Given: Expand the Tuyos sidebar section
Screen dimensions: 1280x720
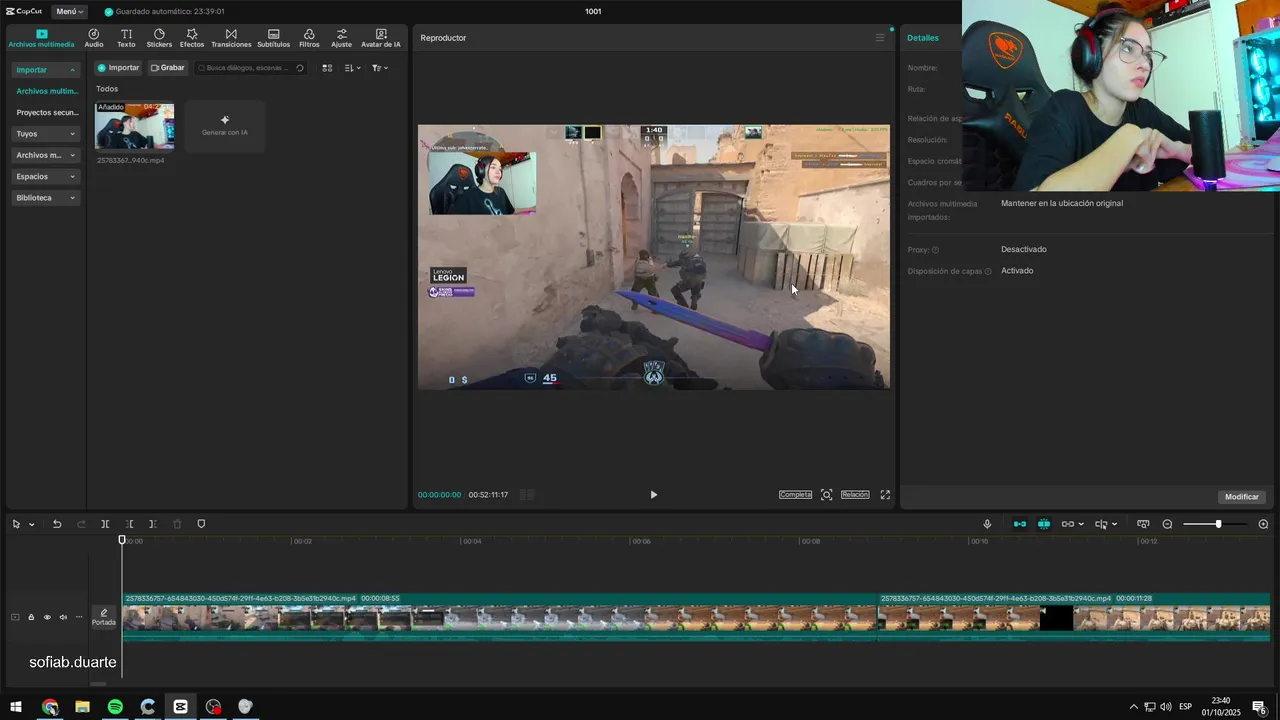Looking at the screenshot, I should click(x=46, y=134).
